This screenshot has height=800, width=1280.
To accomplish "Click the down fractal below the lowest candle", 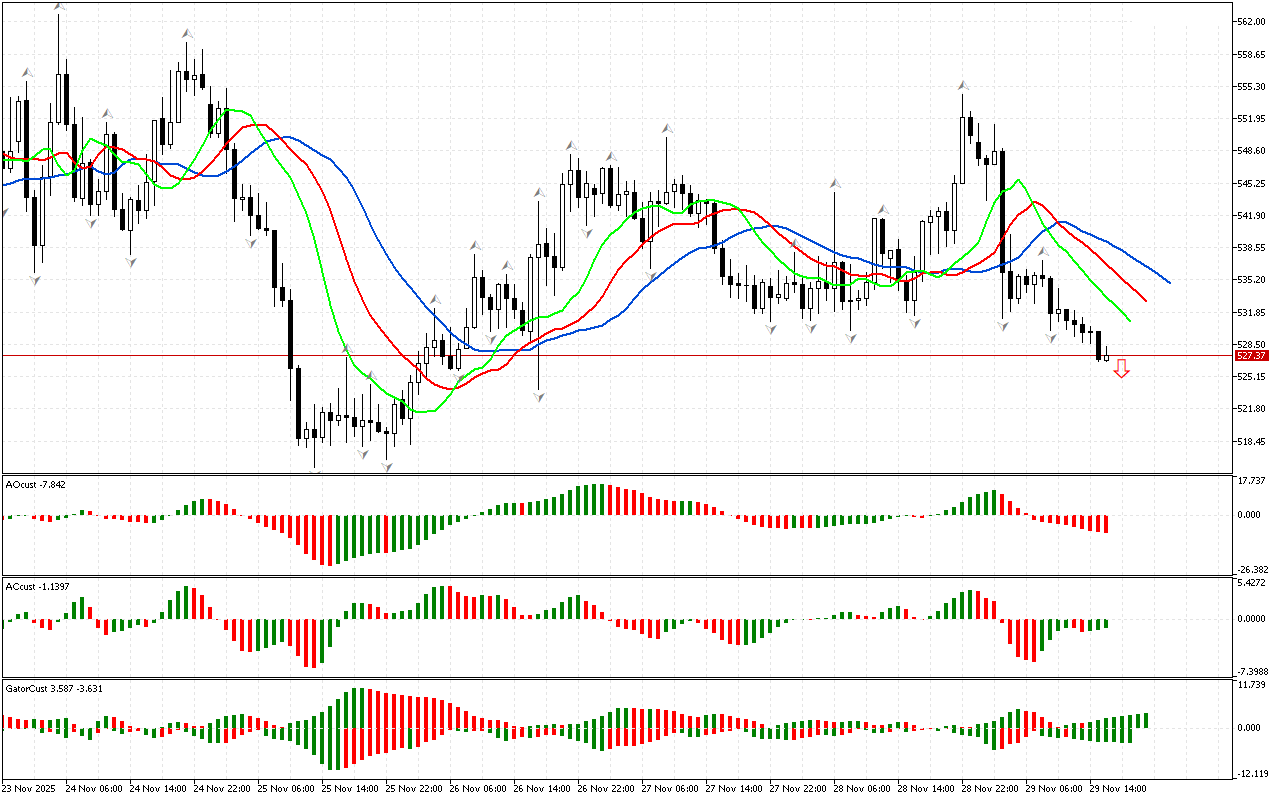I will (x=386, y=465).
